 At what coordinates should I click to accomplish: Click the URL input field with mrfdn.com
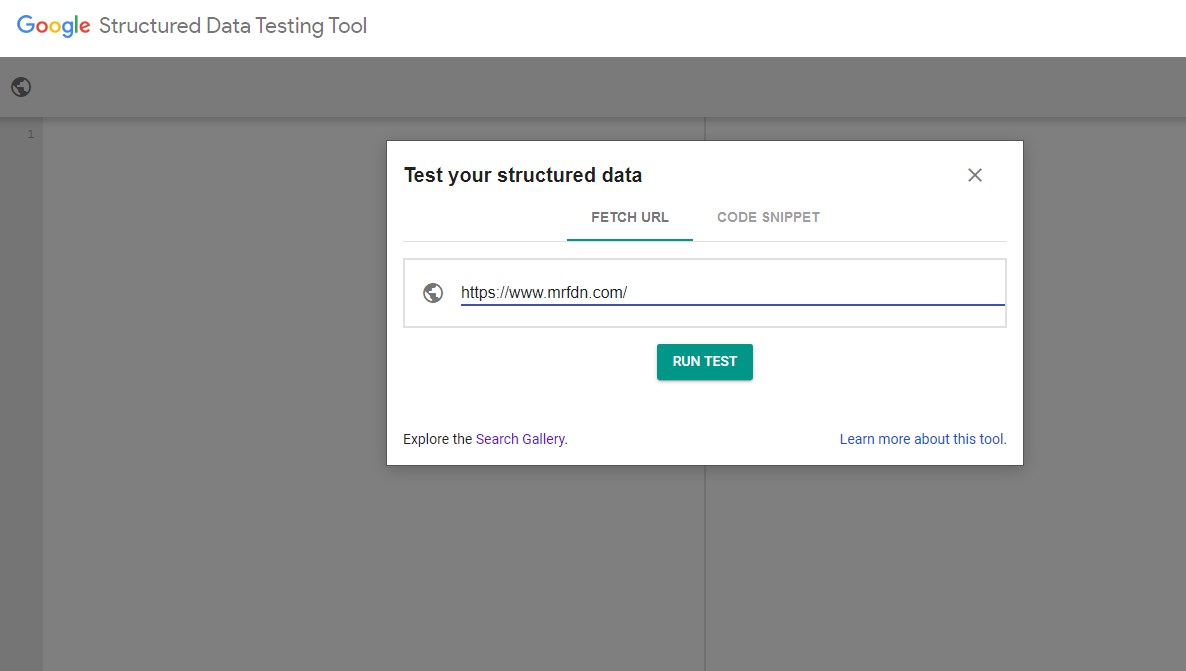coord(732,293)
